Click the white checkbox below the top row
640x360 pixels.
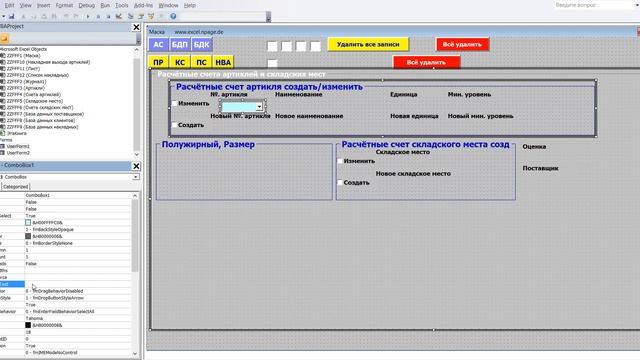(272, 63)
